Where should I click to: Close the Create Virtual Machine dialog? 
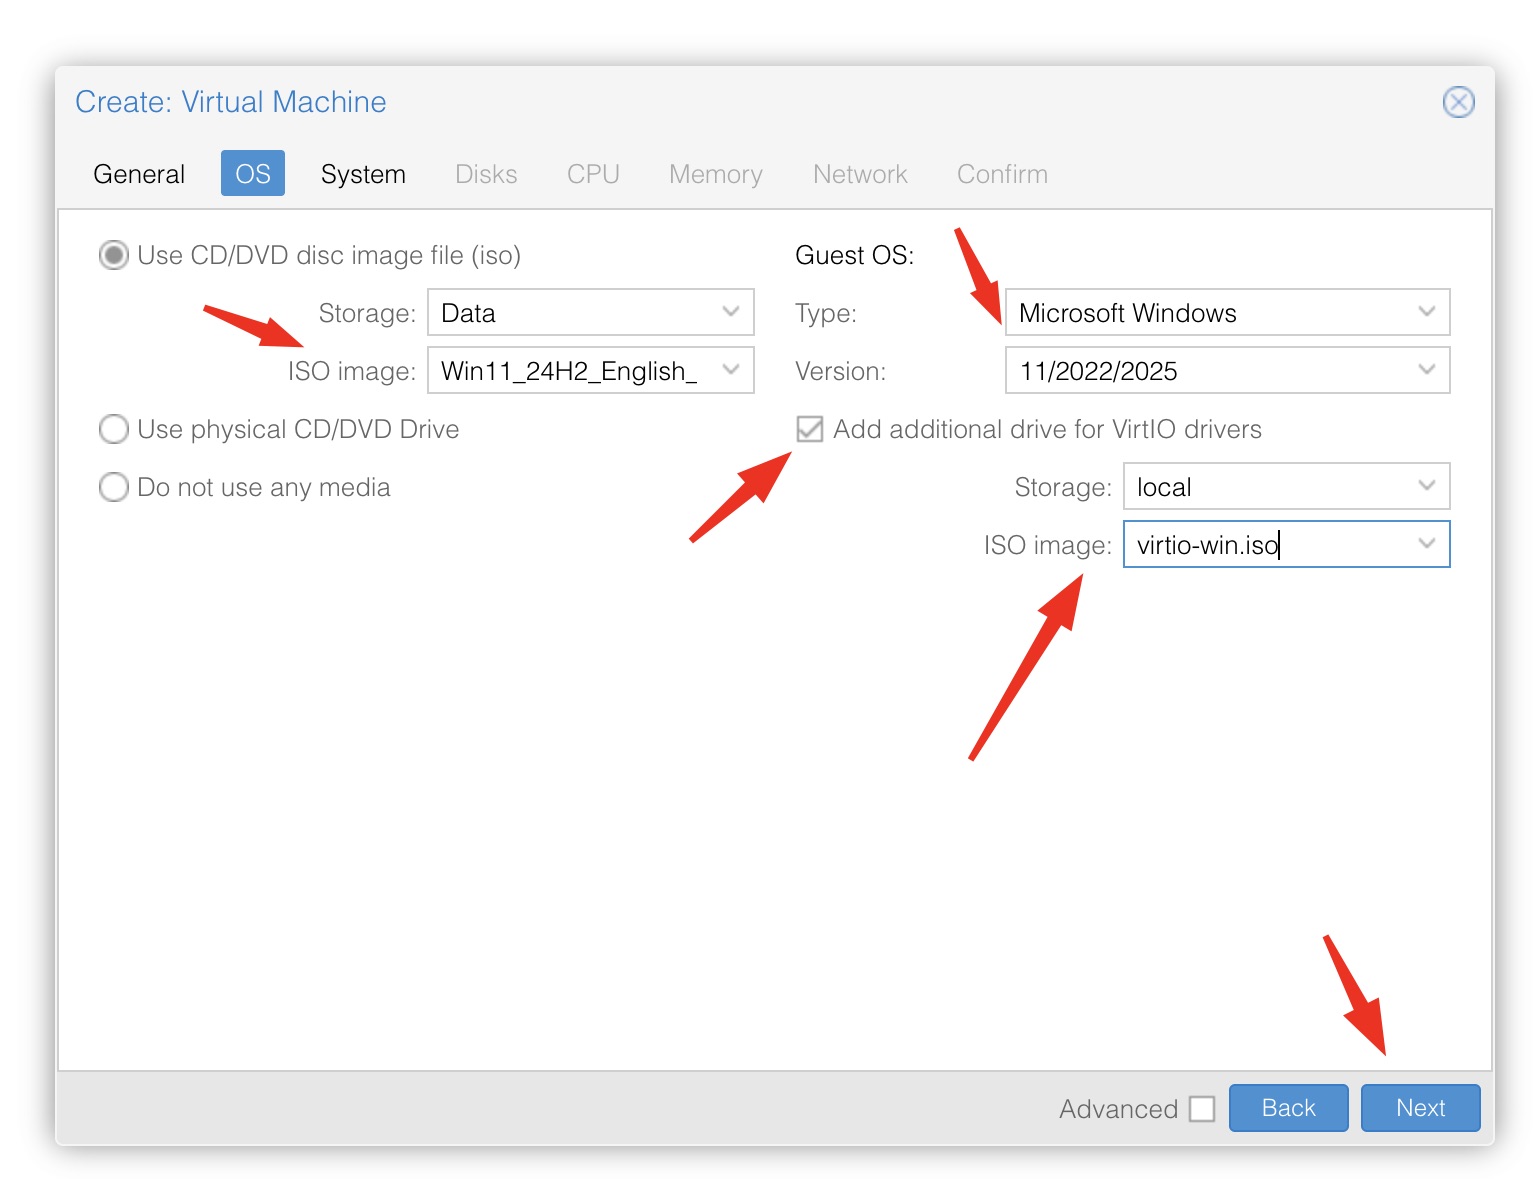(1457, 102)
